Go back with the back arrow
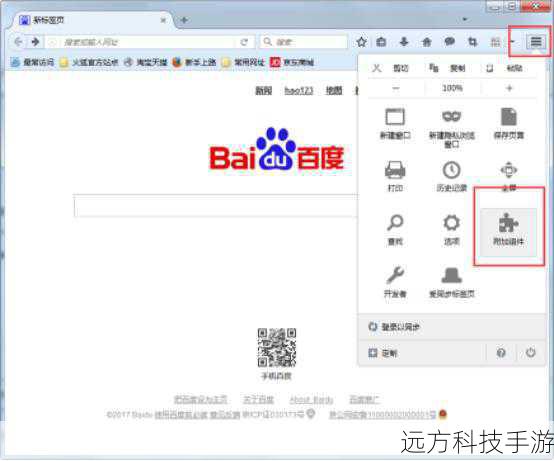 pyautogui.click(x=18, y=42)
